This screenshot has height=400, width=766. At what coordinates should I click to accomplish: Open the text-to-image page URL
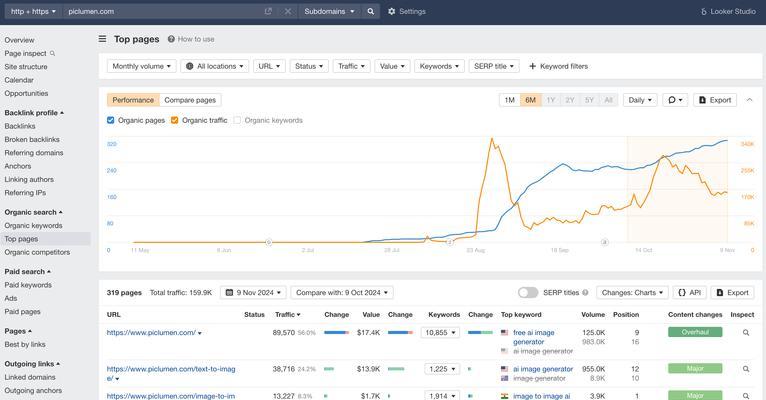(171, 374)
